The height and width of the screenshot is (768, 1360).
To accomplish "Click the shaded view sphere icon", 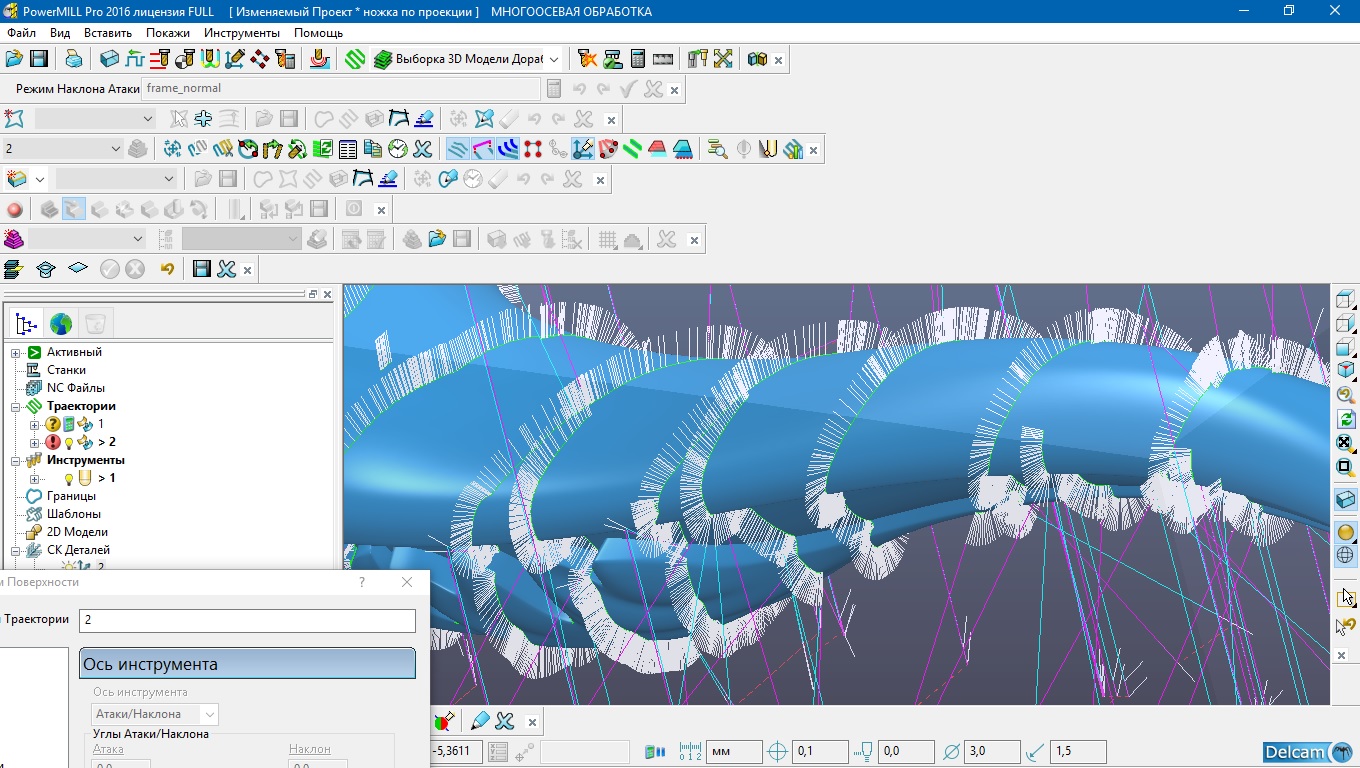I will coord(1345,532).
